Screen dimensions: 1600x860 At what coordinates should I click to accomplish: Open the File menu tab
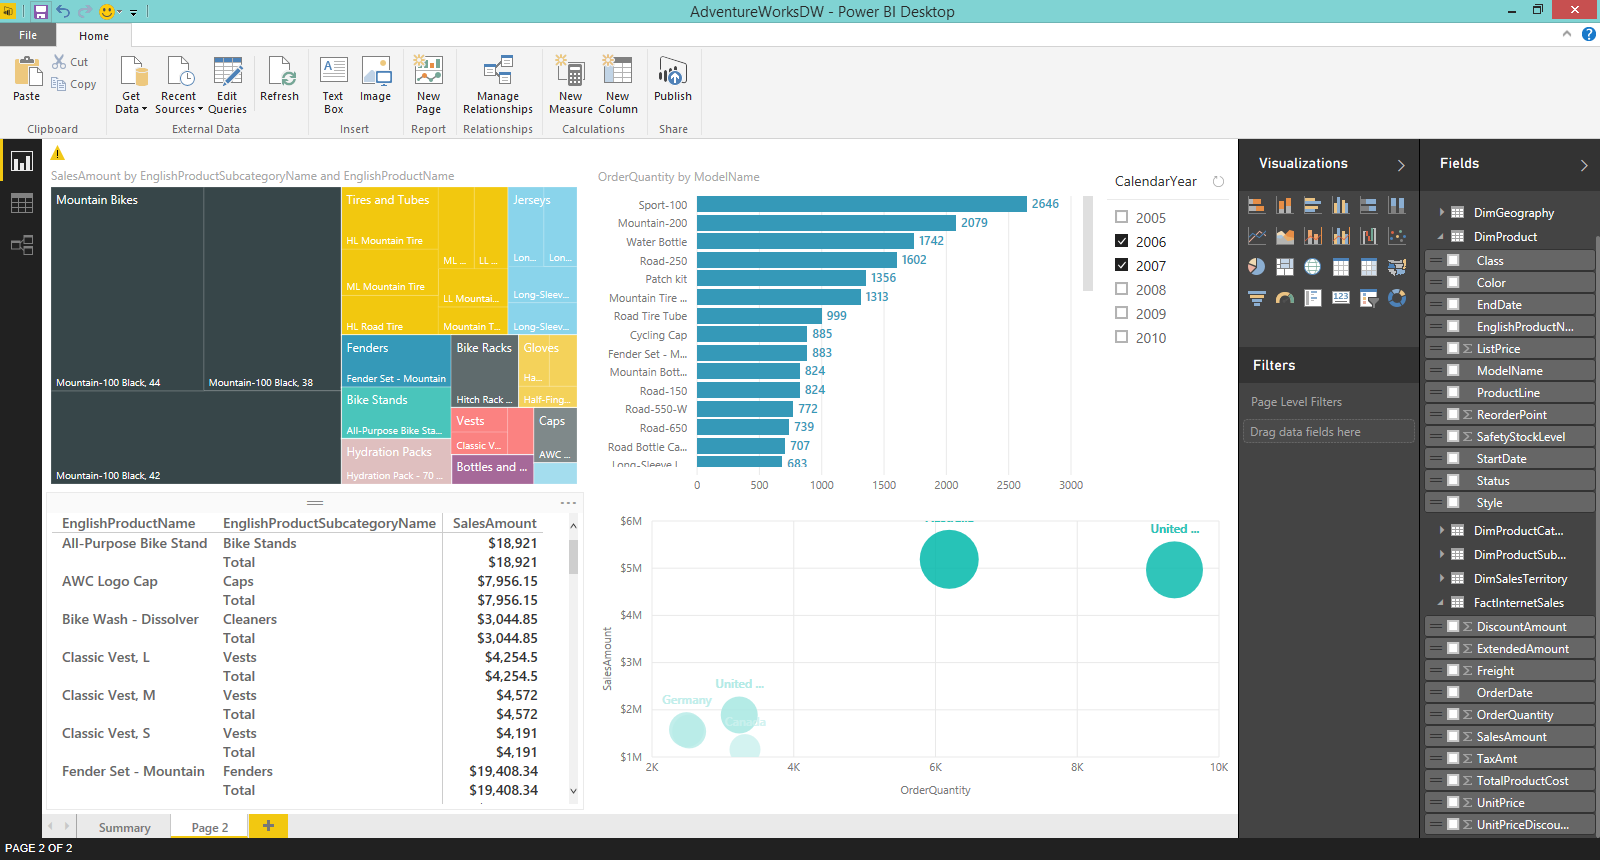(28, 35)
